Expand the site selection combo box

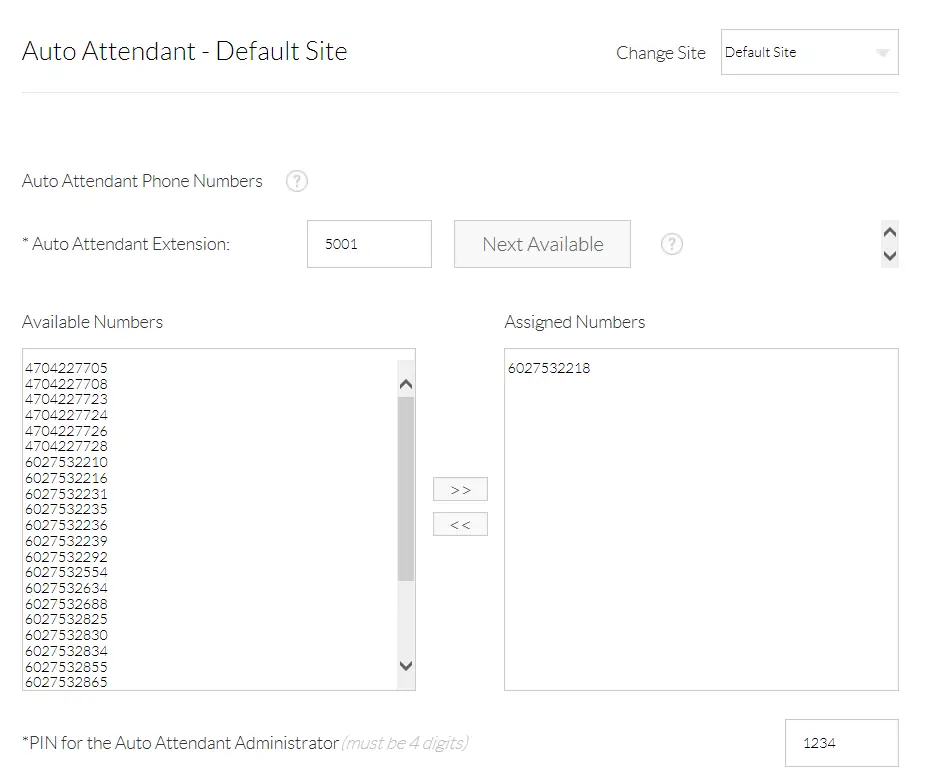coord(809,52)
